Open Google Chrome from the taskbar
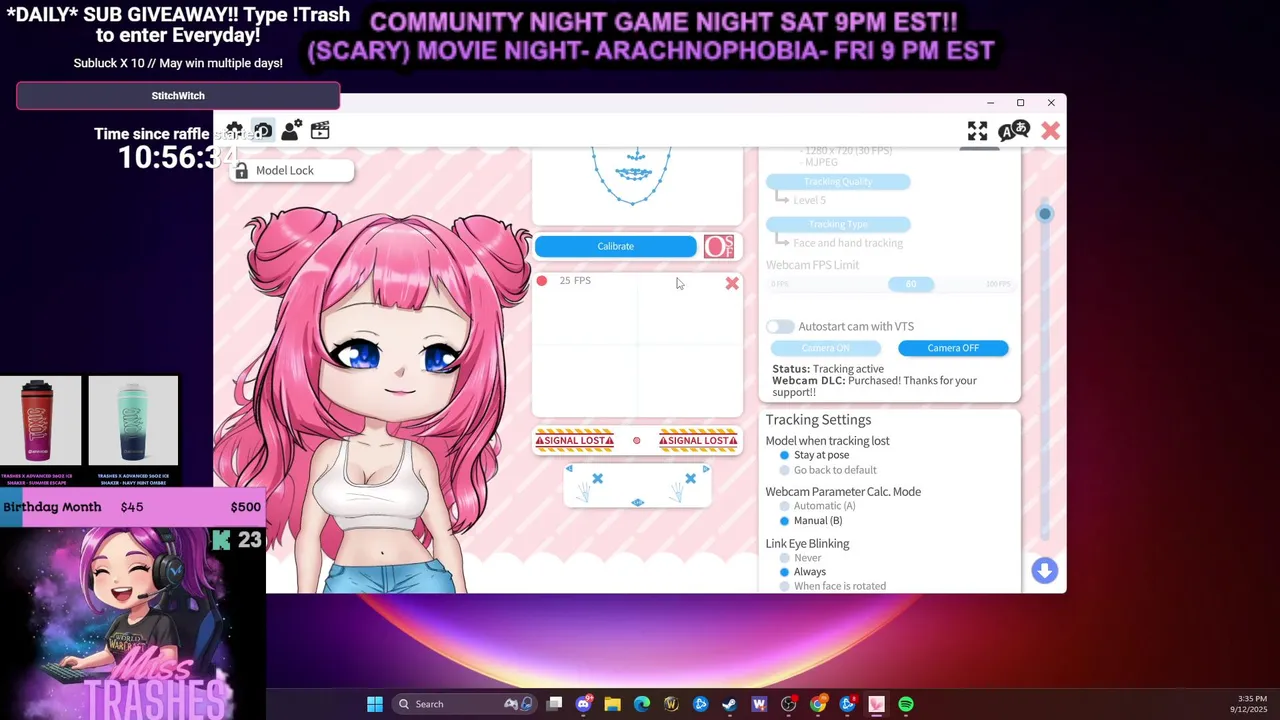1280x720 pixels. tap(818, 704)
